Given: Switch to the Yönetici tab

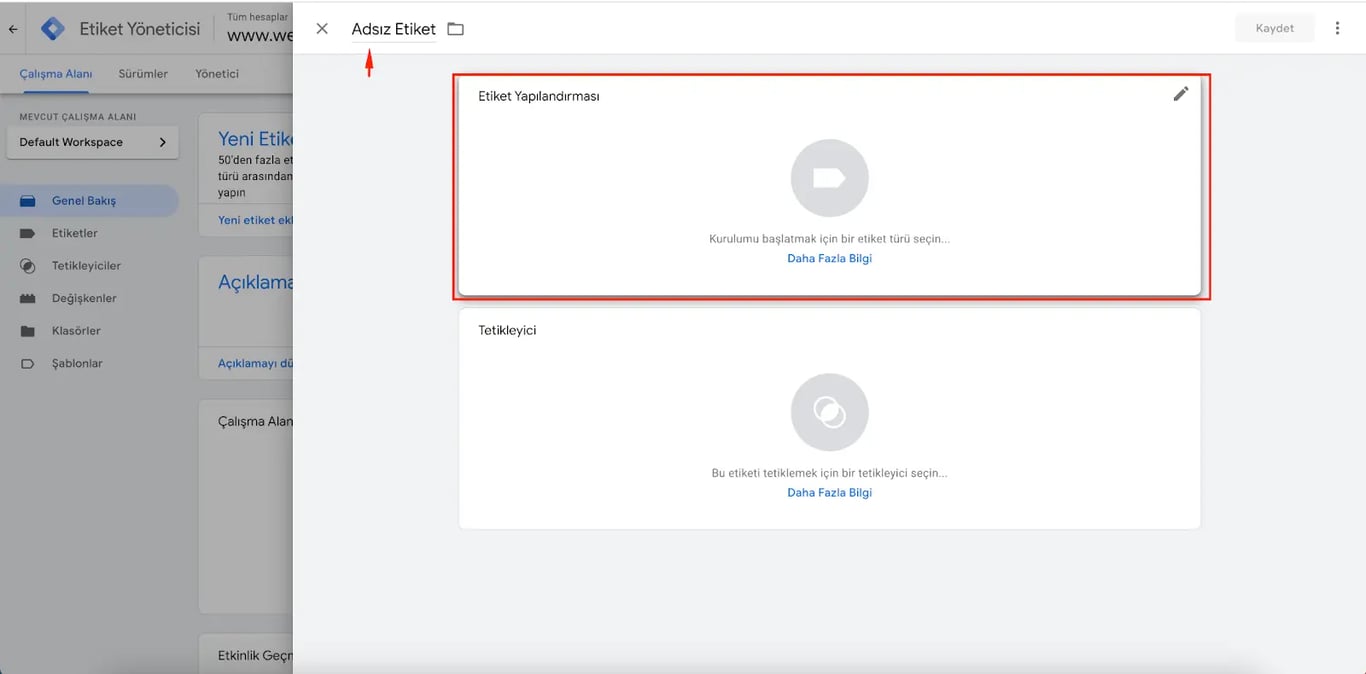Looking at the screenshot, I should point(216,73).
